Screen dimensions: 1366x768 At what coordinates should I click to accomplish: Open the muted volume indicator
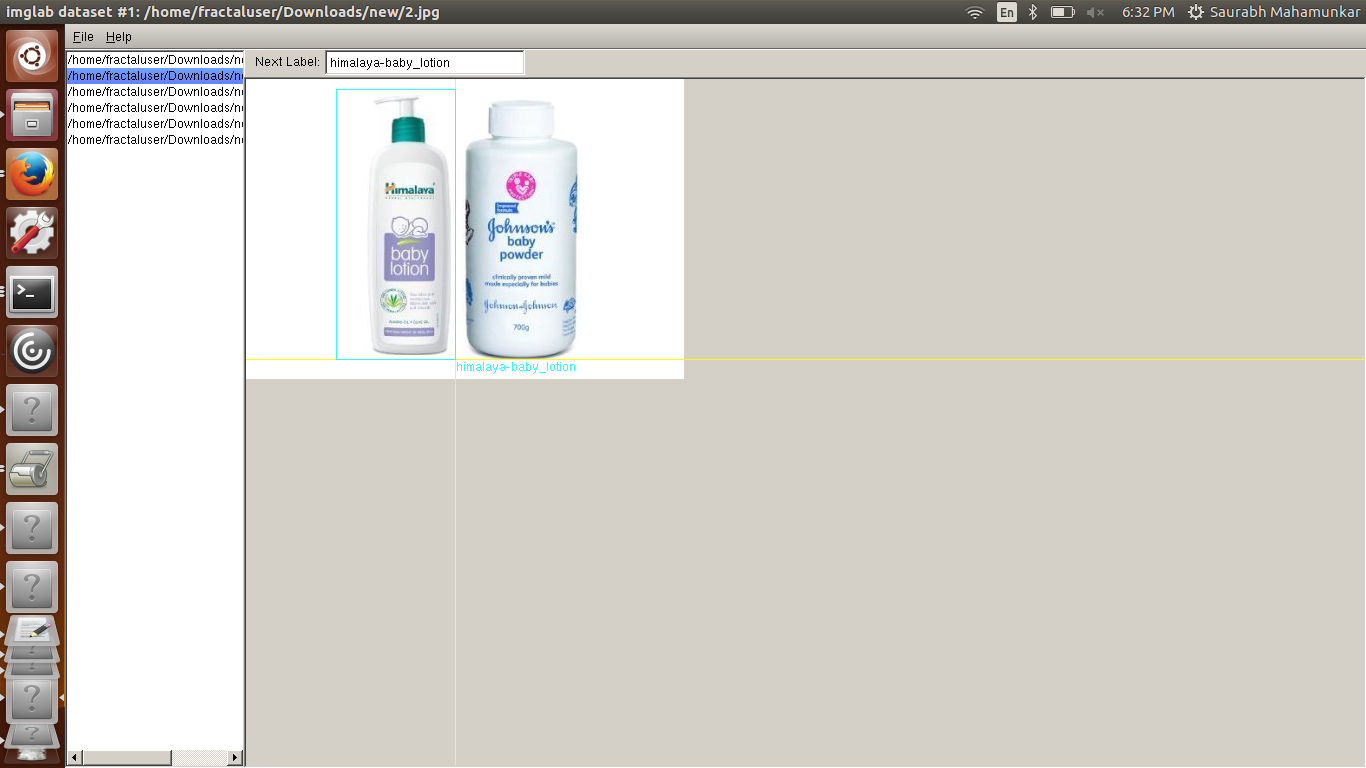click(1095, 12)
